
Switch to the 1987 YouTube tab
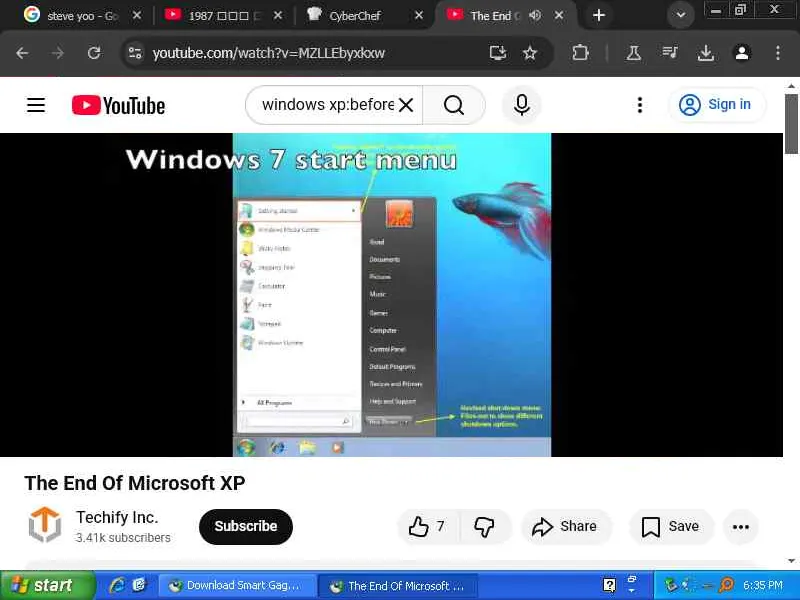click(x=224, y=15)
